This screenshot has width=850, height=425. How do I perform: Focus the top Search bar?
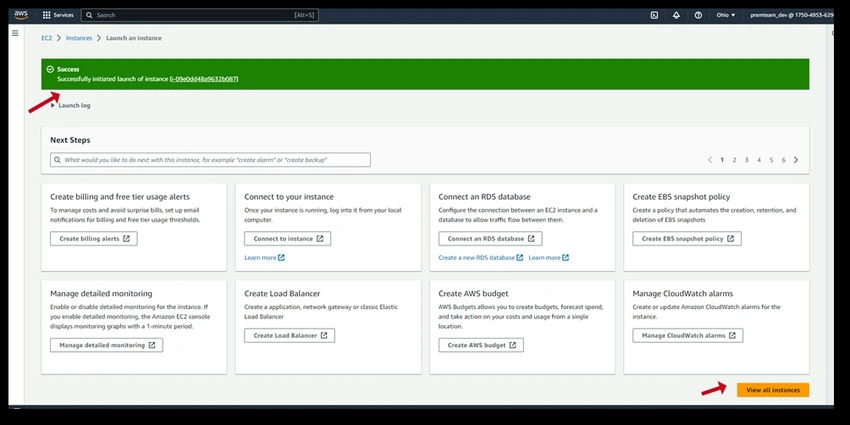(200, 15)
